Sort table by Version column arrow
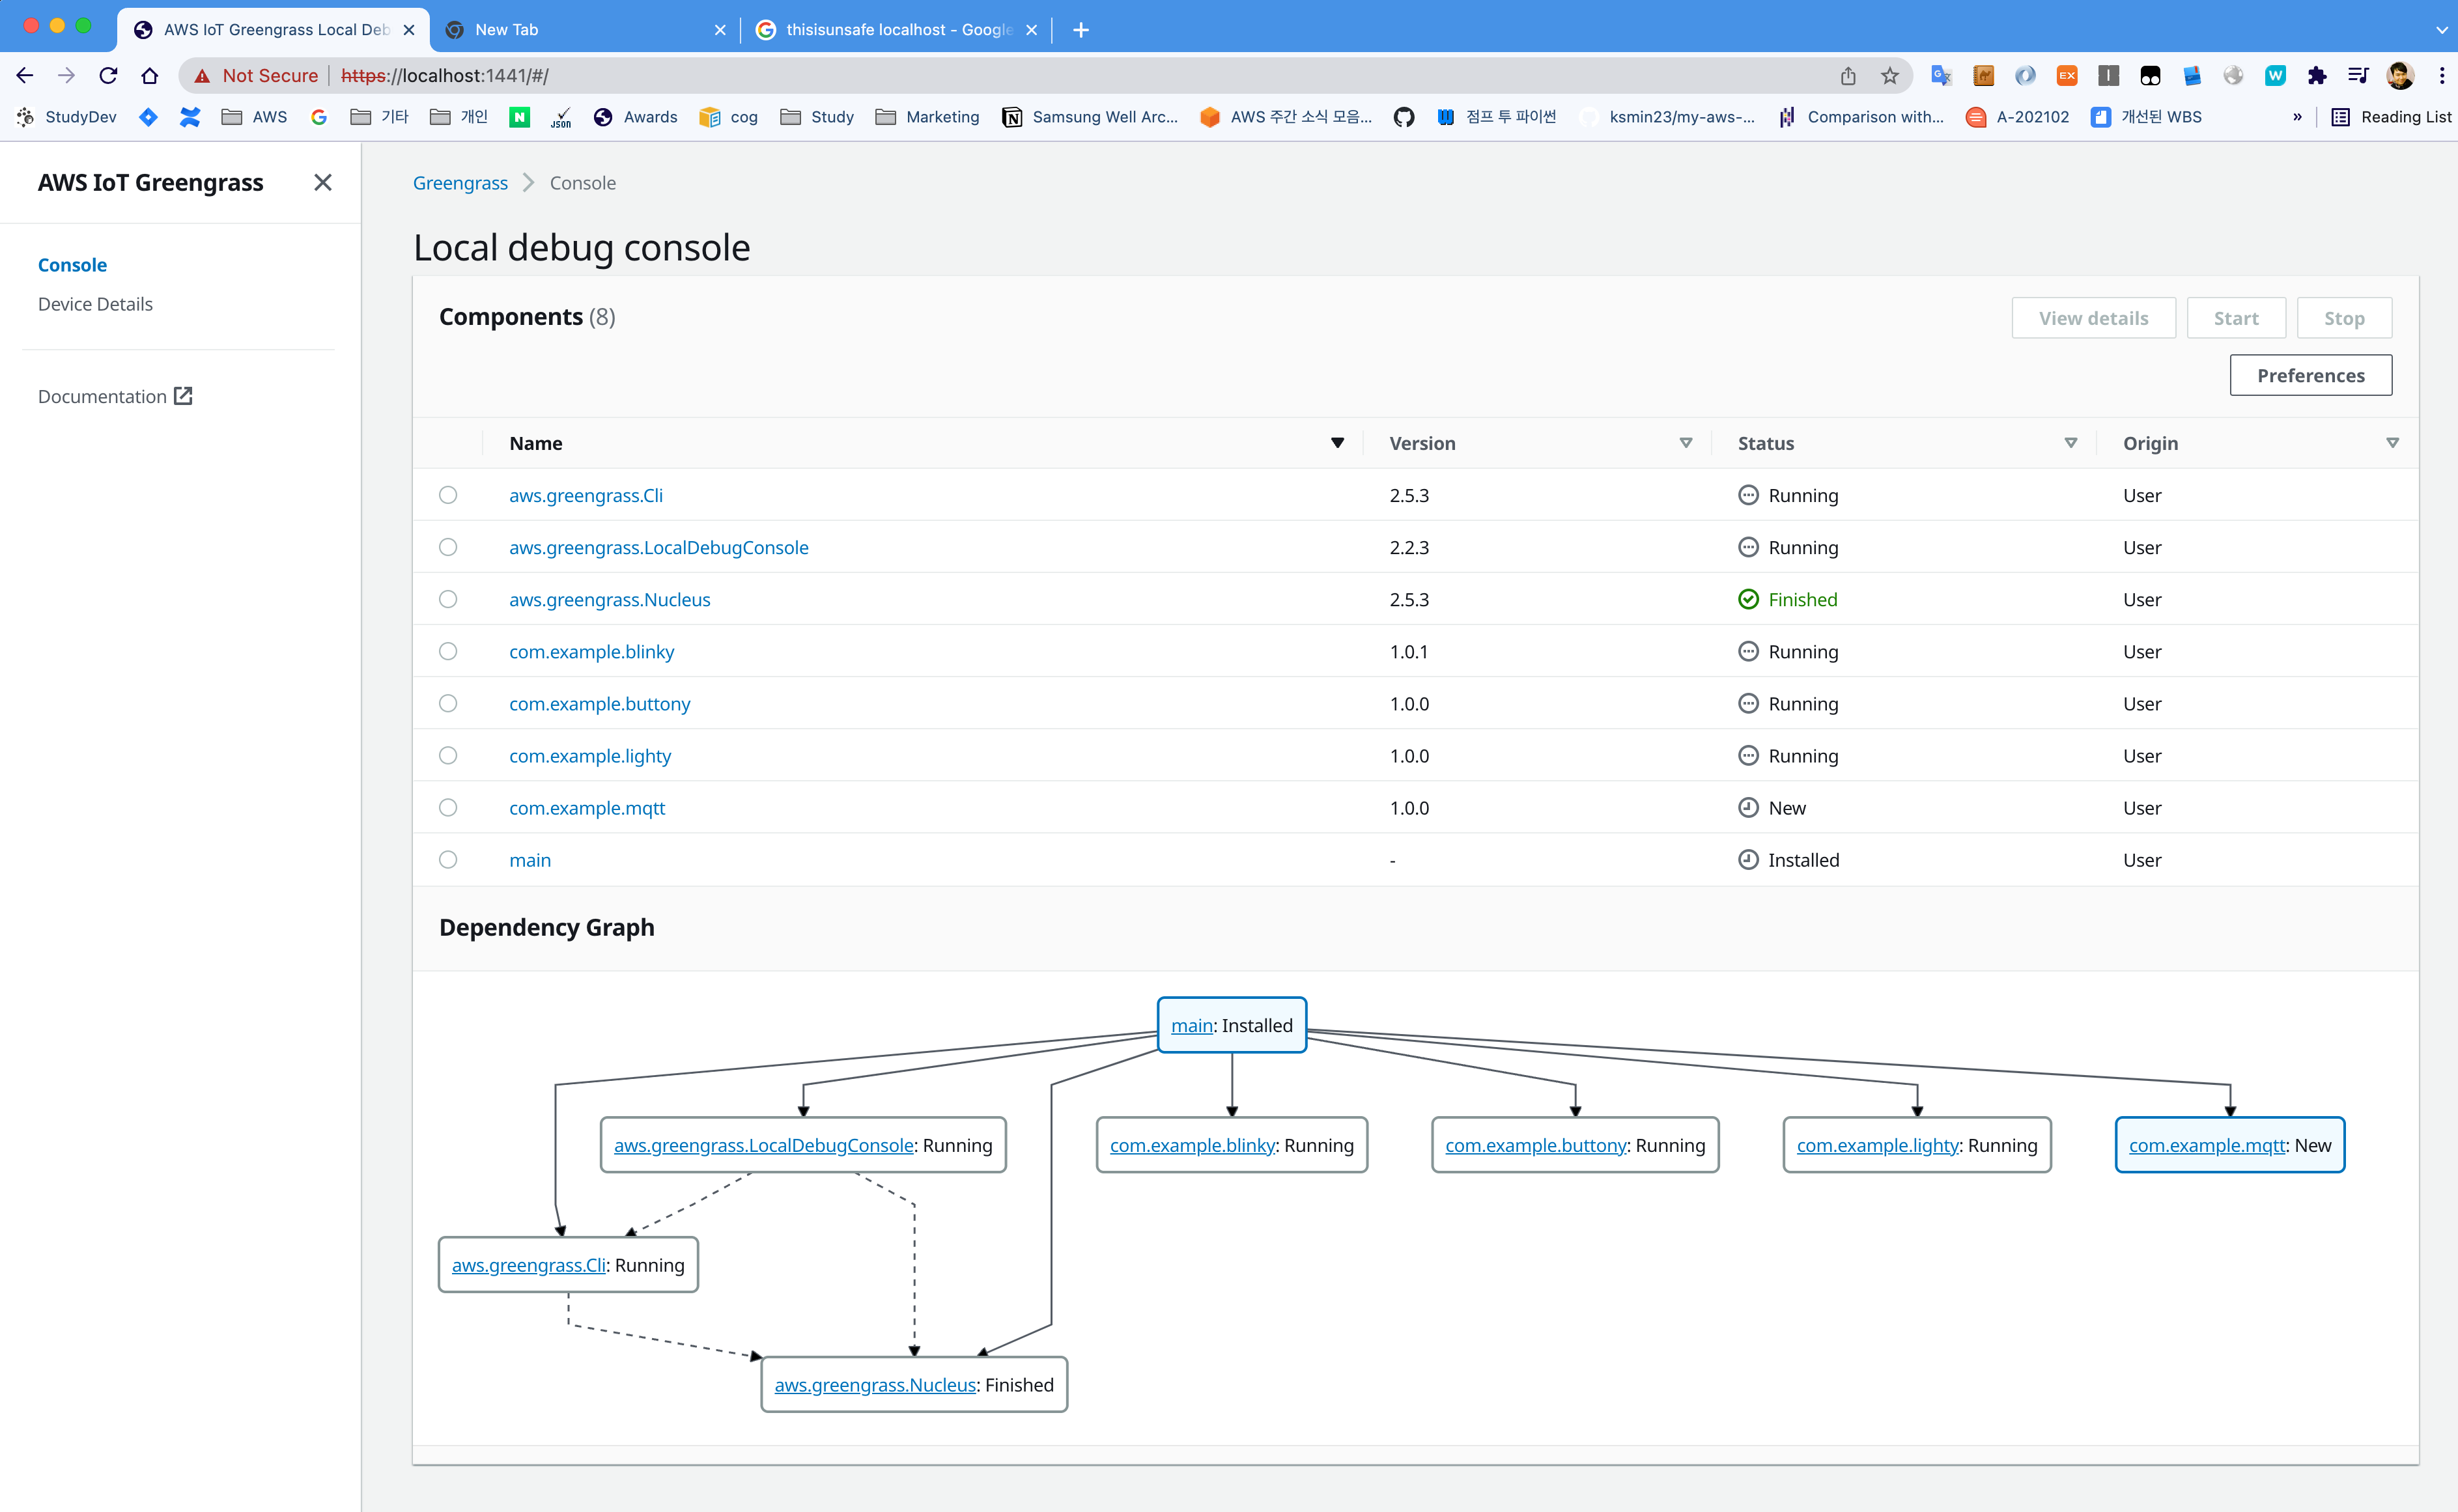 (1685, 443)
